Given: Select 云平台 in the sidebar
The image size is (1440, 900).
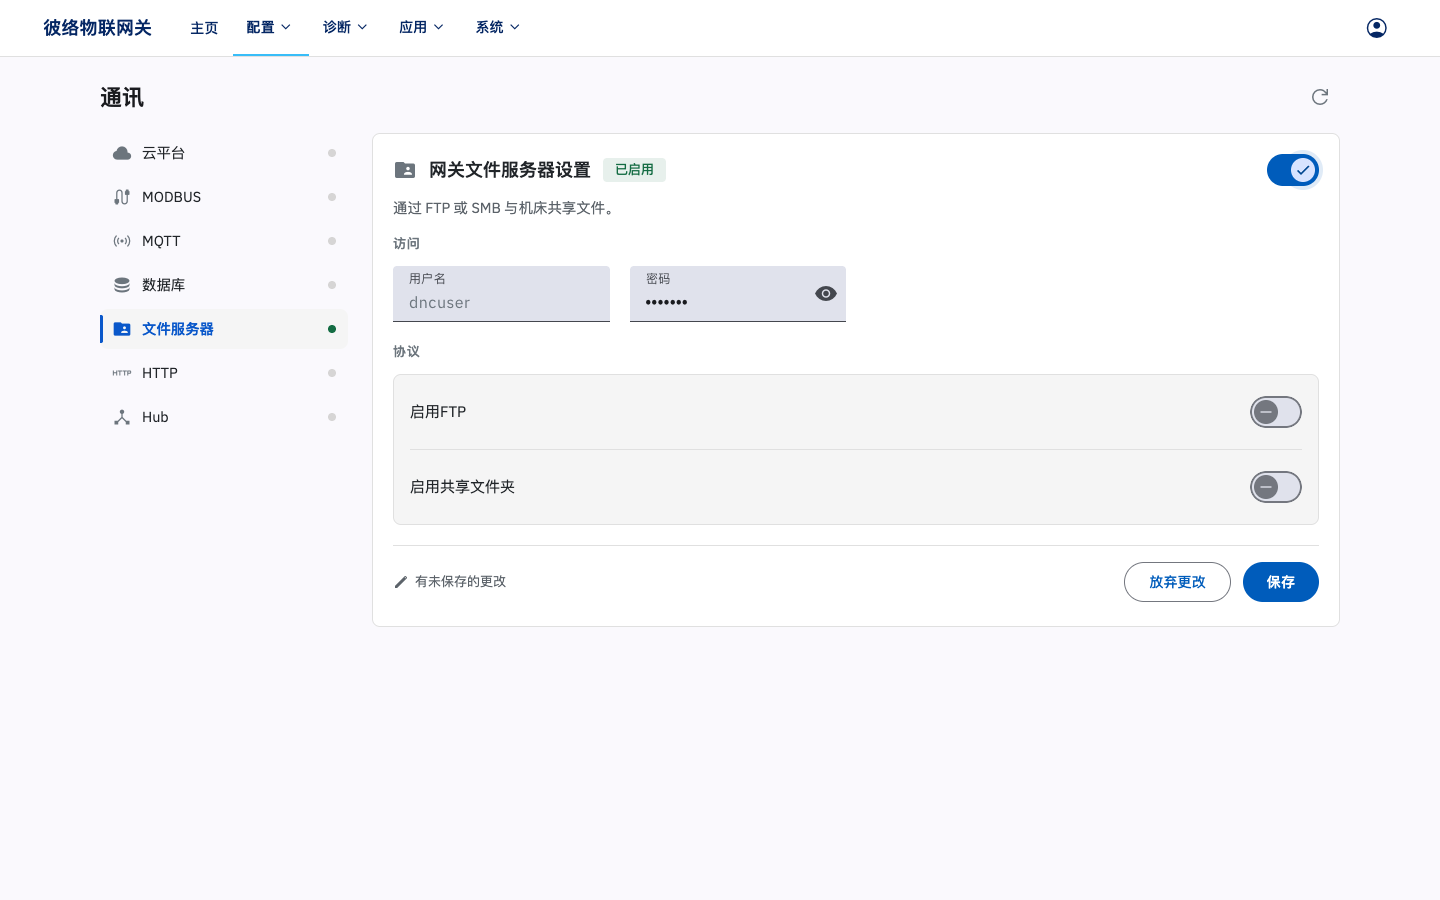Looking at the screenshot, I should coord(224,153).
